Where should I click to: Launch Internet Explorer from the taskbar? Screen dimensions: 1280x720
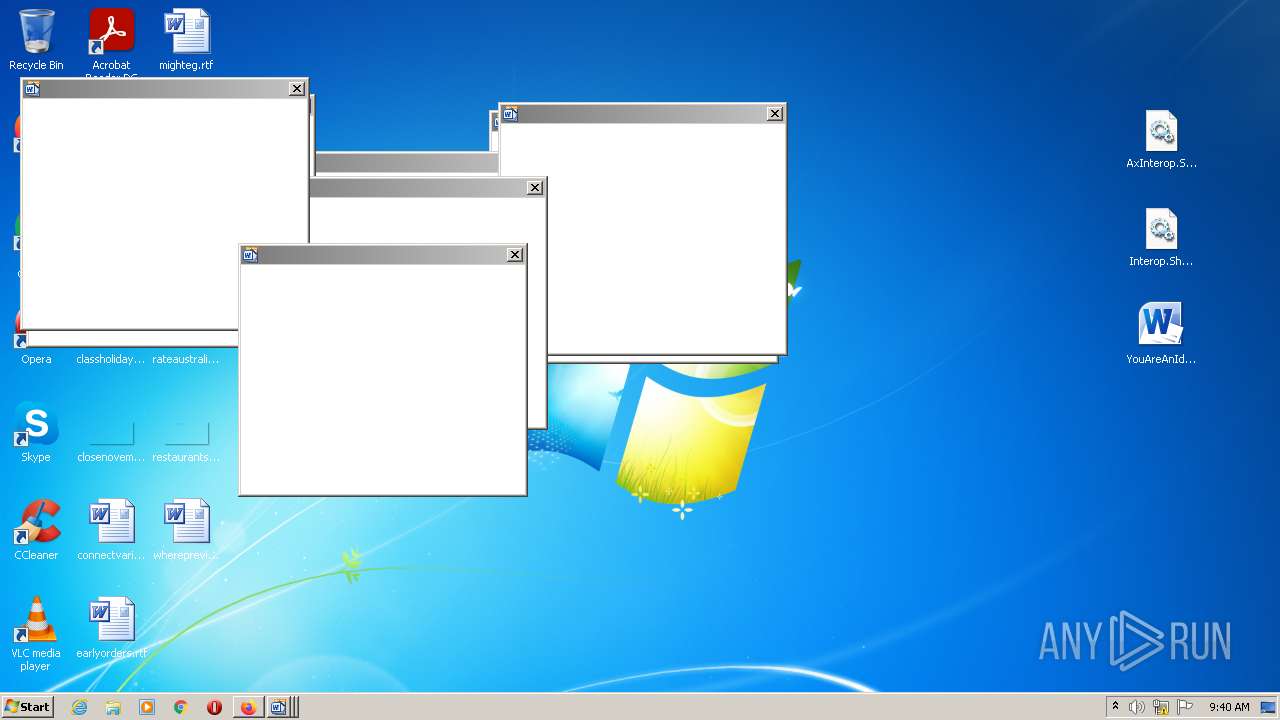pyautogui.click(x=79, y=707)
